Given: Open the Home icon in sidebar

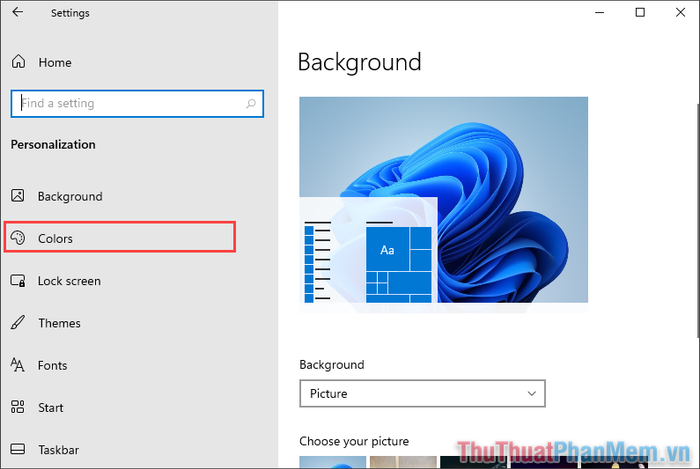Looking at the screenshot, I should 18,62.
